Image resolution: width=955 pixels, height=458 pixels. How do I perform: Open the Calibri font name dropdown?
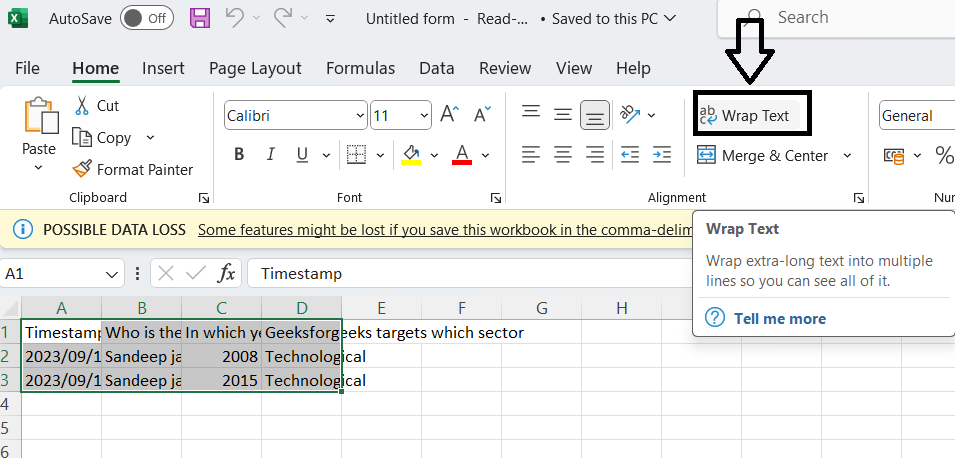pos(361,116)
